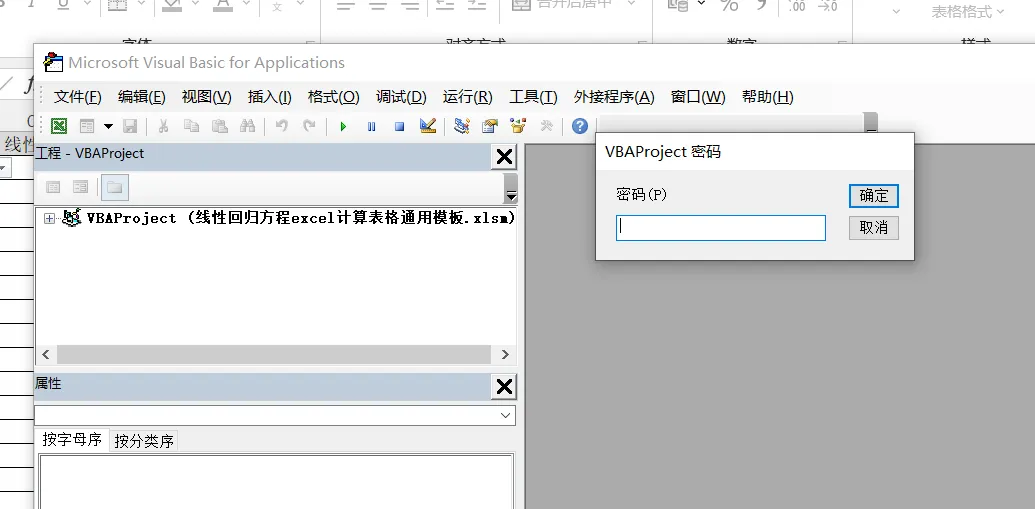Viewport: 1035px width, 509px height.
Task: Click View Code icon in project panel
Action: coord(53,187)
